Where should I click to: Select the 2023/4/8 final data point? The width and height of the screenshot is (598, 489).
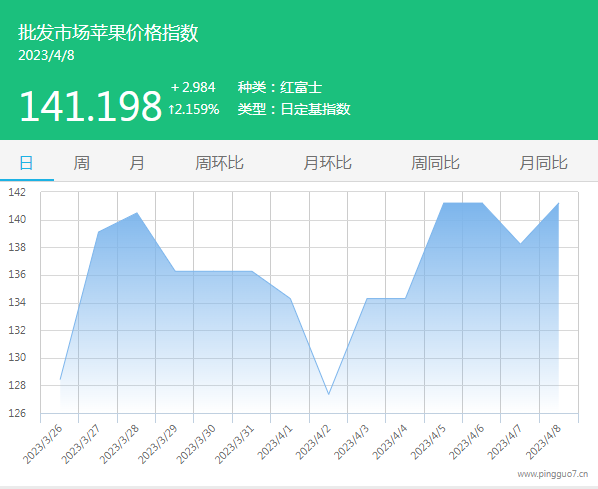pos(559,203)
